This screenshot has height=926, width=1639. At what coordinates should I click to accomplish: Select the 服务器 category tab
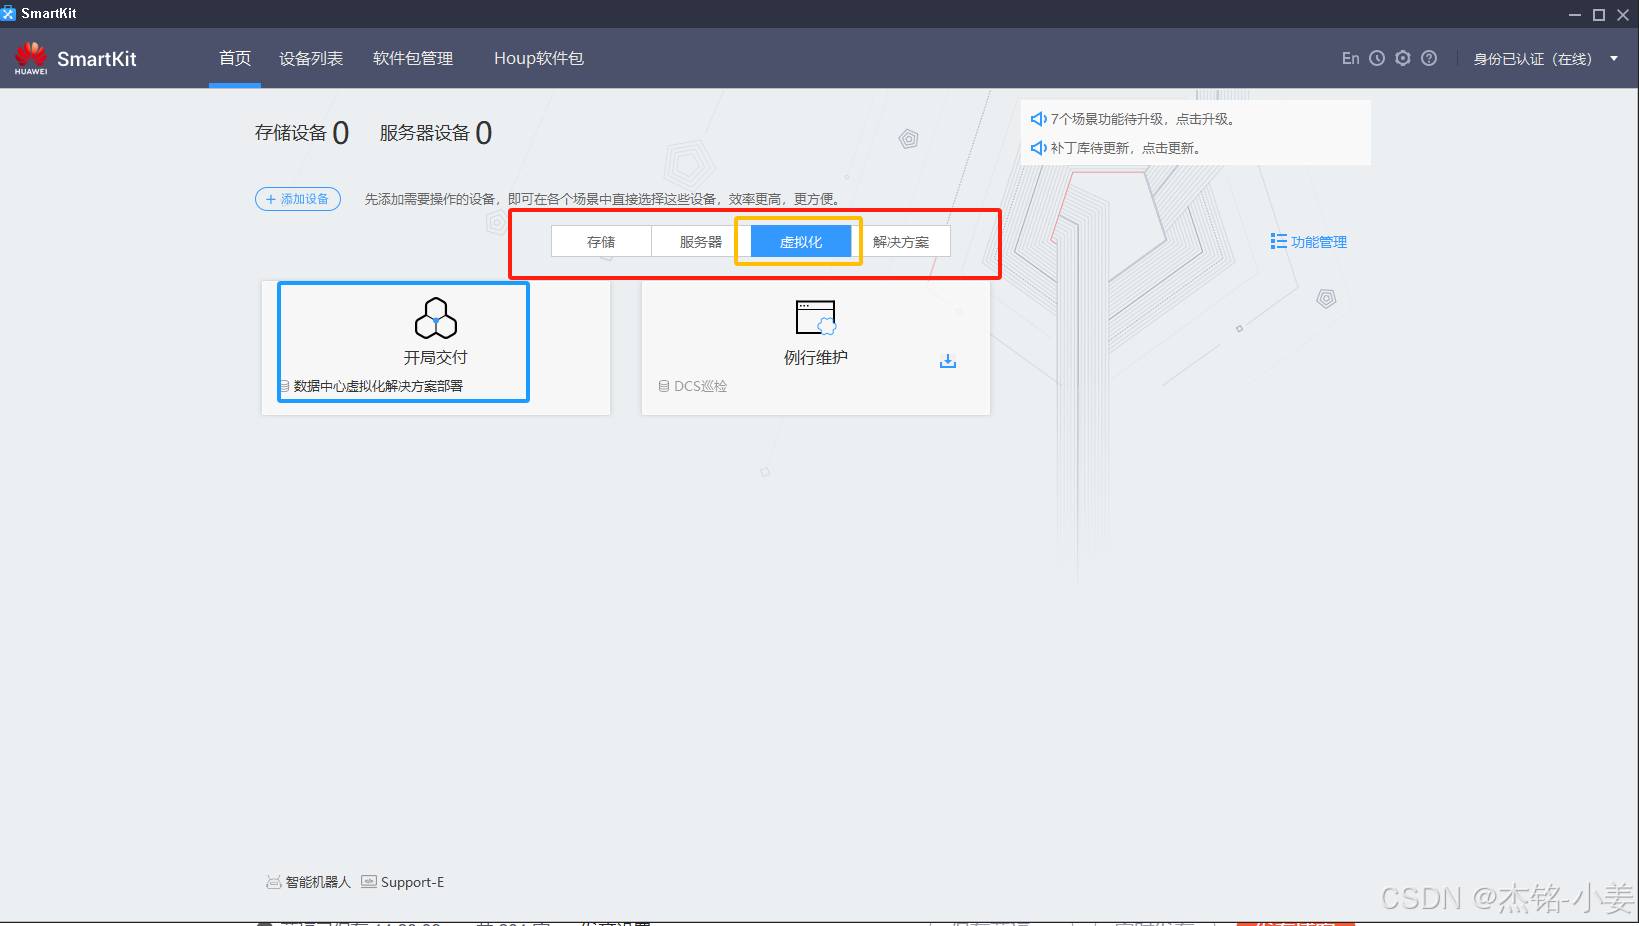tap(701, 242)
